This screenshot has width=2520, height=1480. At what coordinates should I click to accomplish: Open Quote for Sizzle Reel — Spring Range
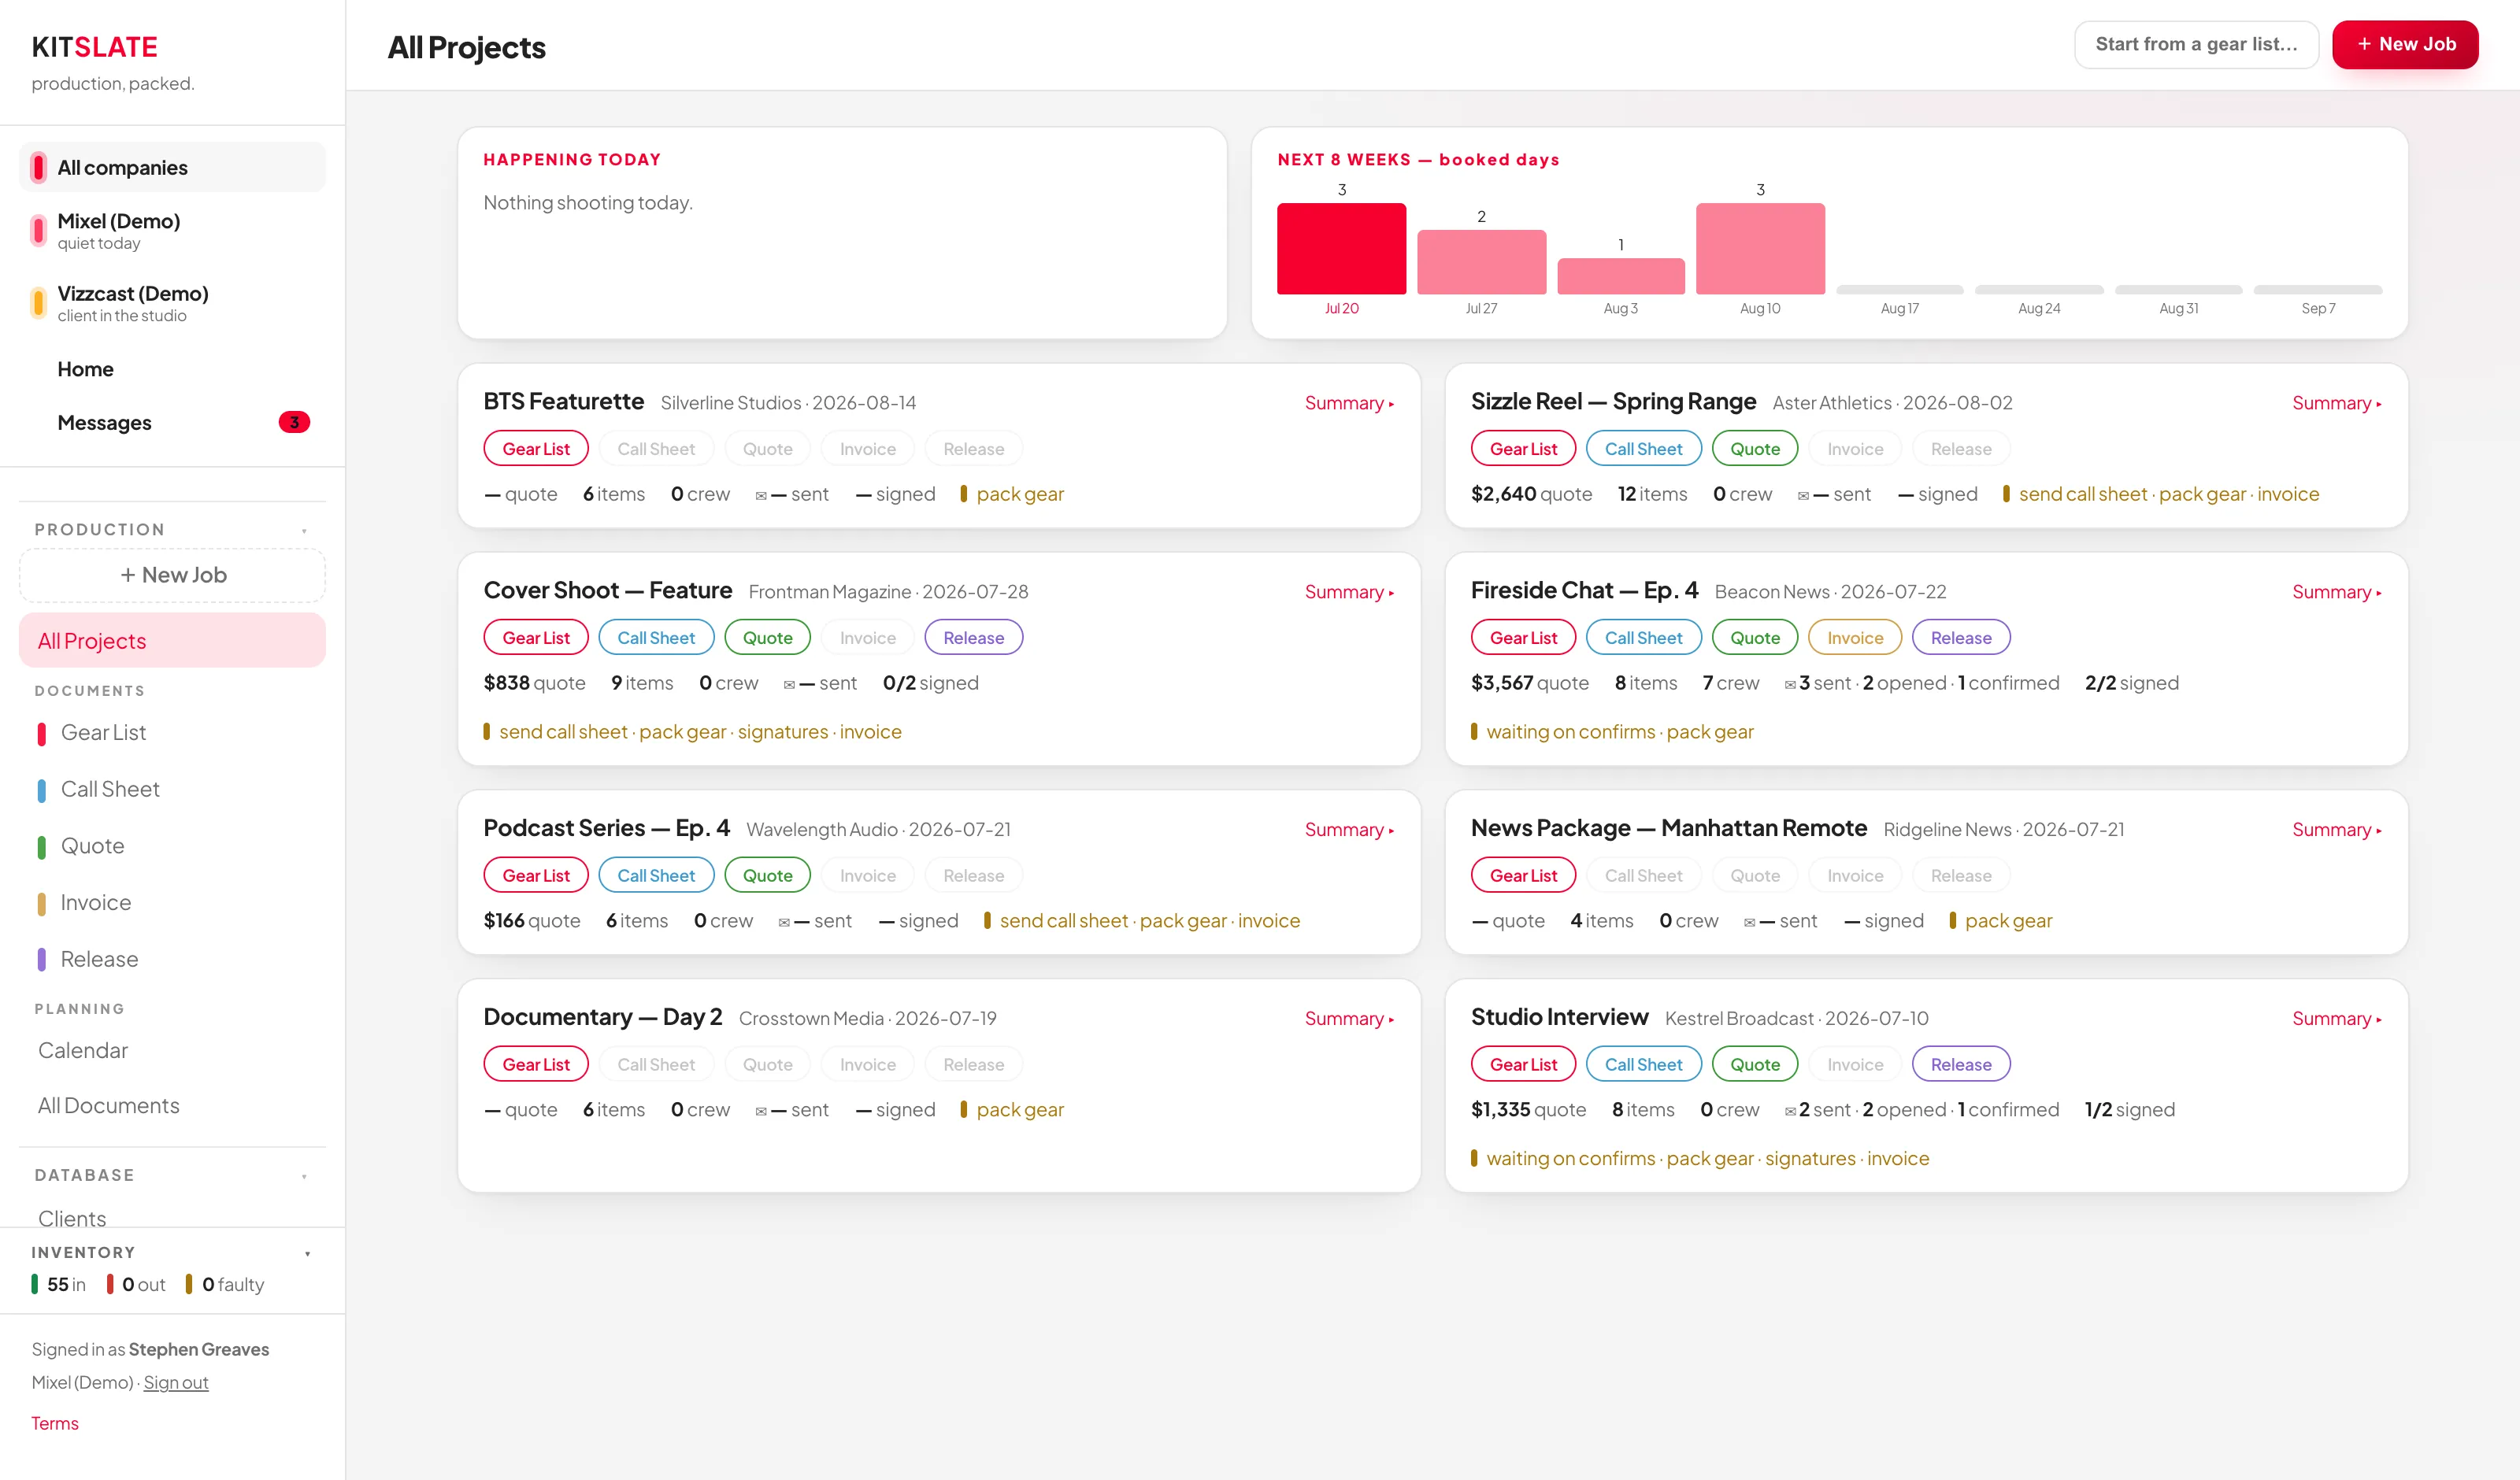coord(1755,449)
